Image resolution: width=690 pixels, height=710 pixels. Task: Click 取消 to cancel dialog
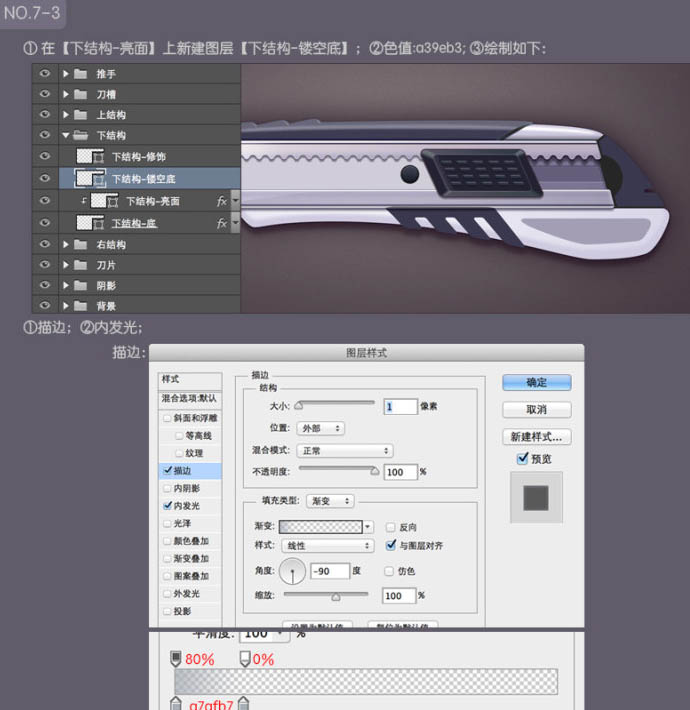click(537, 410)
